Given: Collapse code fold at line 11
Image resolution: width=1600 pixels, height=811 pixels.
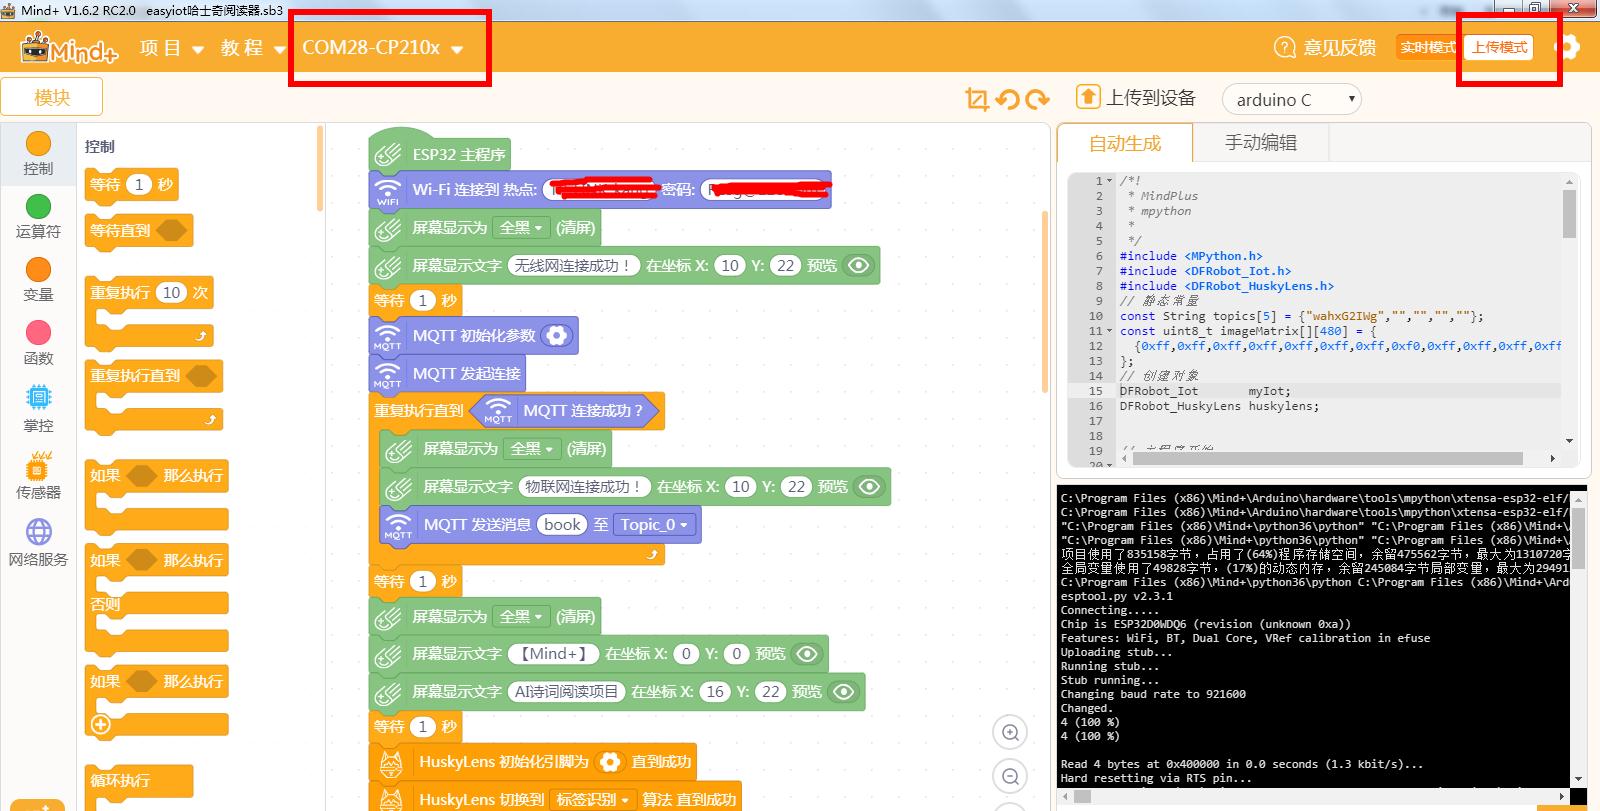Looking at the screenshot, I should [1110, 331].
